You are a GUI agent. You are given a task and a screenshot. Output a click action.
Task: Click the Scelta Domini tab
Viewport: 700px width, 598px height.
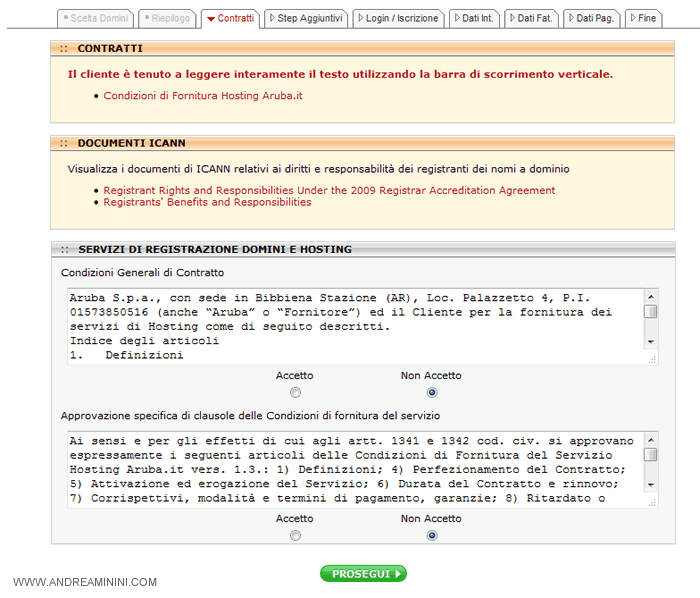pos(95,18)
